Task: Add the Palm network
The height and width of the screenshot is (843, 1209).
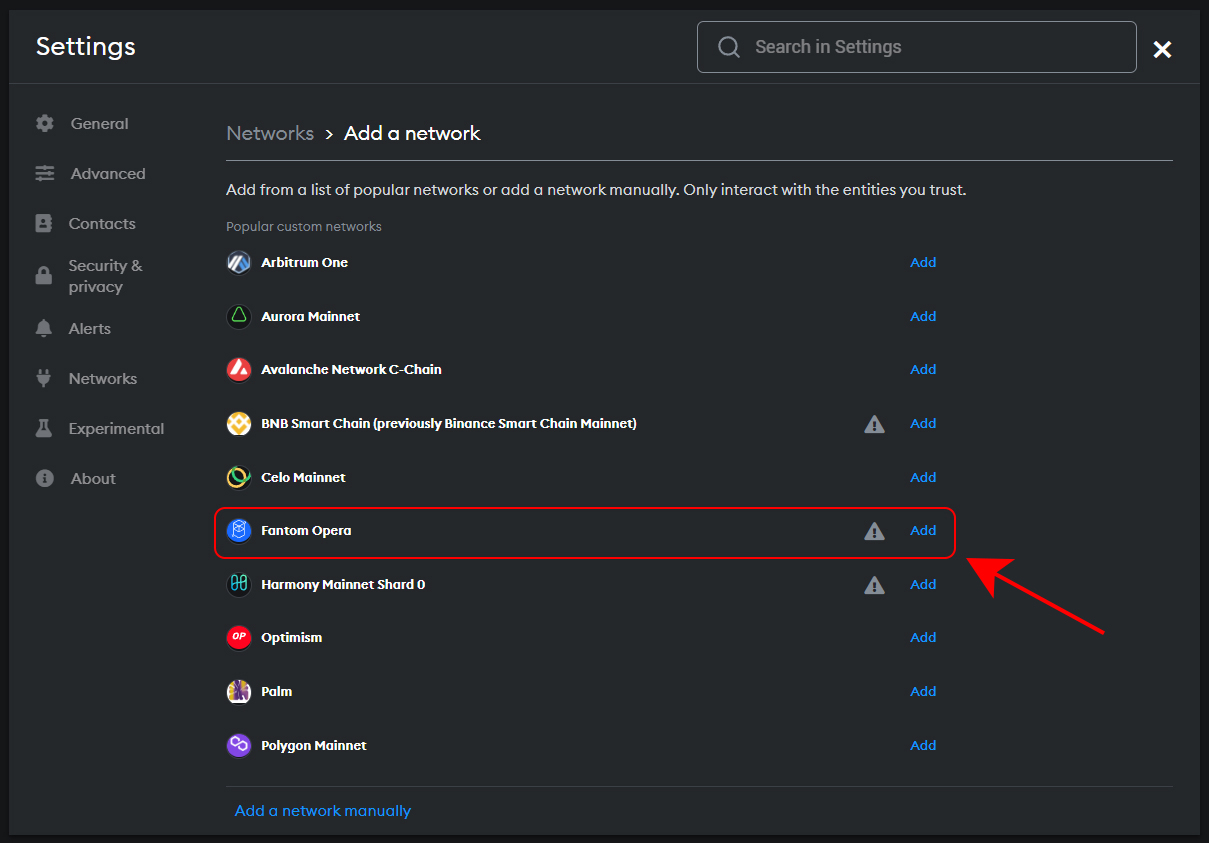Action: (923, 692)
